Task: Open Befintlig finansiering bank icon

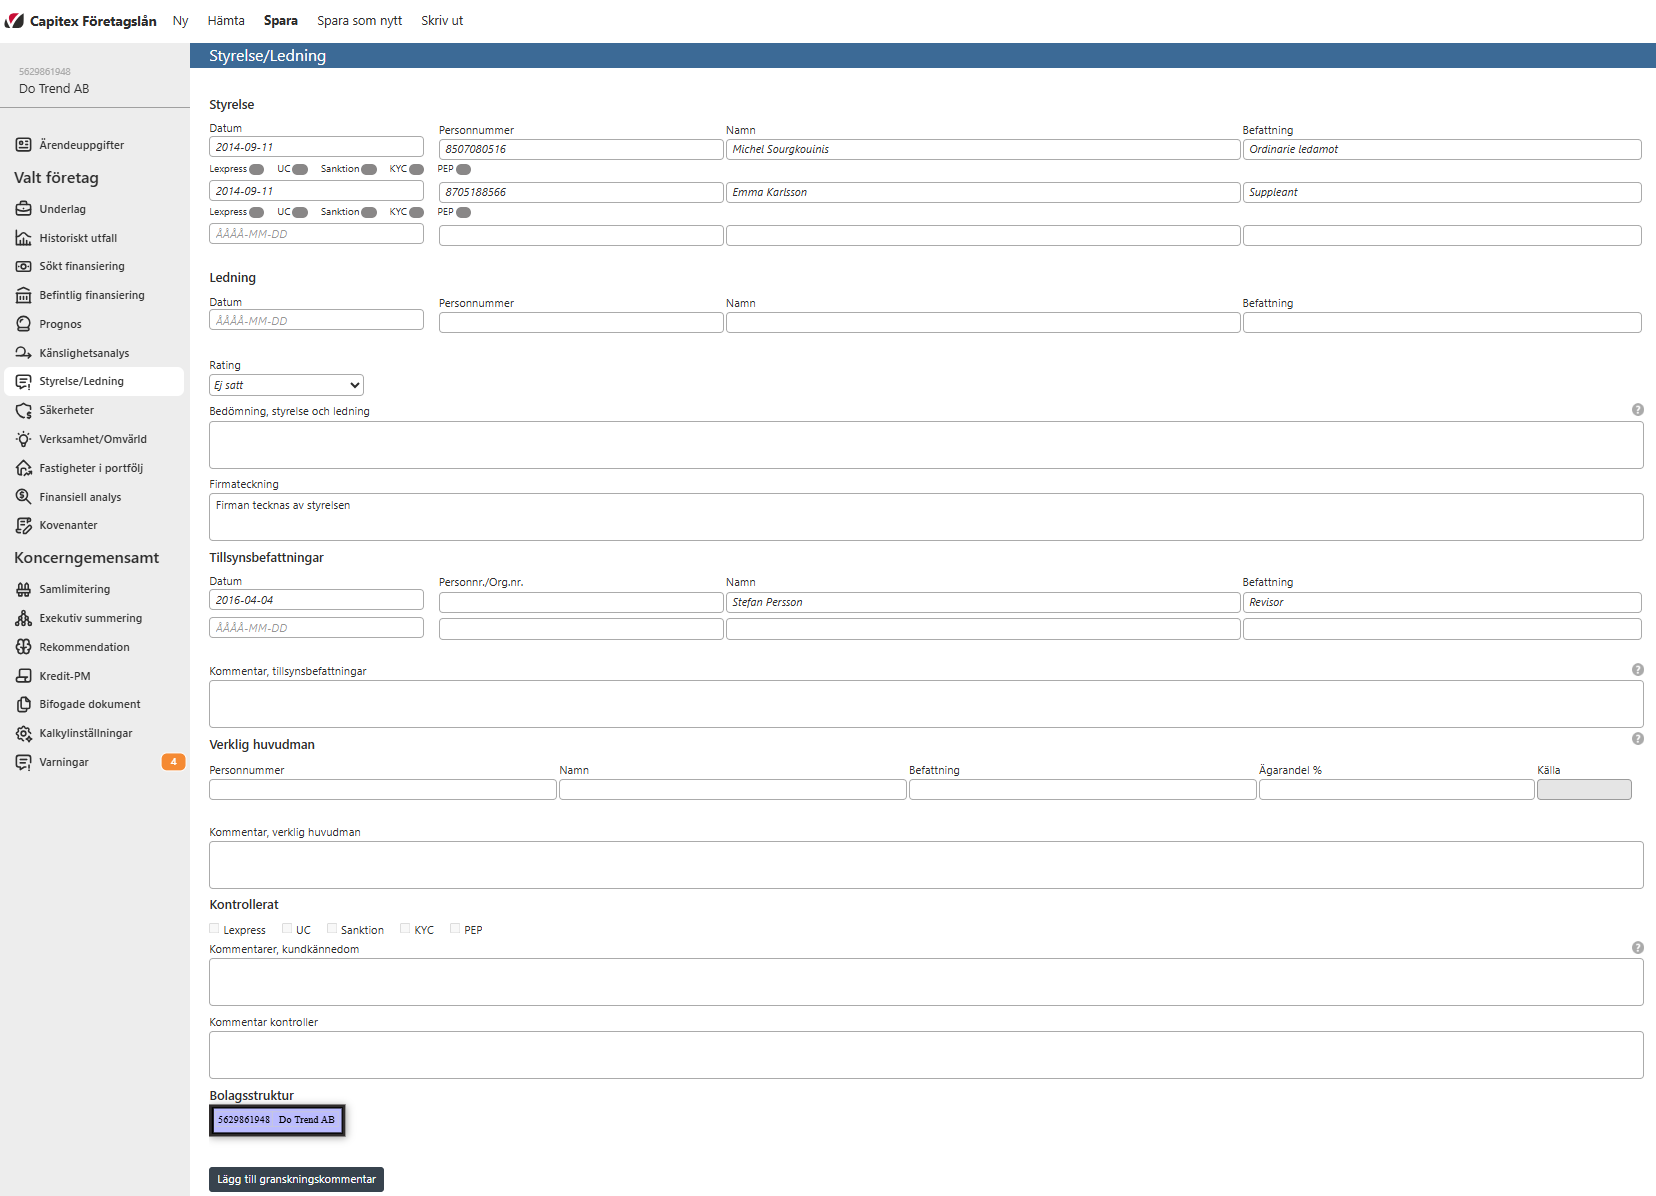Action: [23, 295]
